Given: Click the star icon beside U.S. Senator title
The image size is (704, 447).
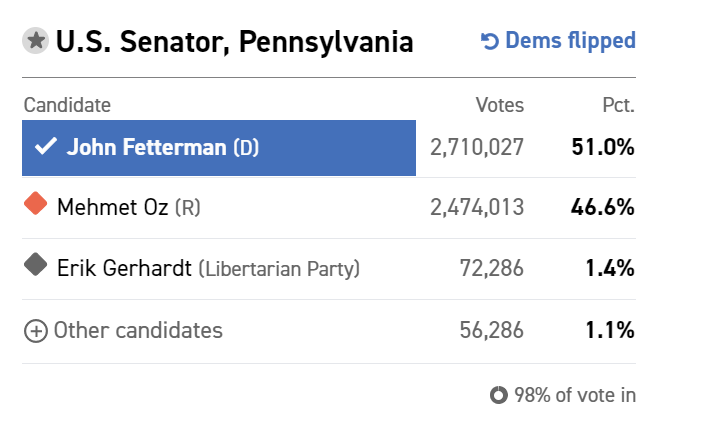Looking at the screenshot, I should click(x=35, y=41).
